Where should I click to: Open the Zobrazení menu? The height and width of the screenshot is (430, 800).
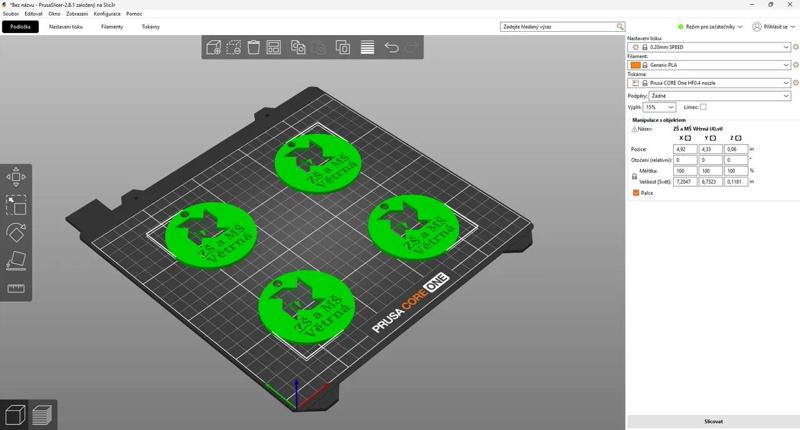pos(77,14)
